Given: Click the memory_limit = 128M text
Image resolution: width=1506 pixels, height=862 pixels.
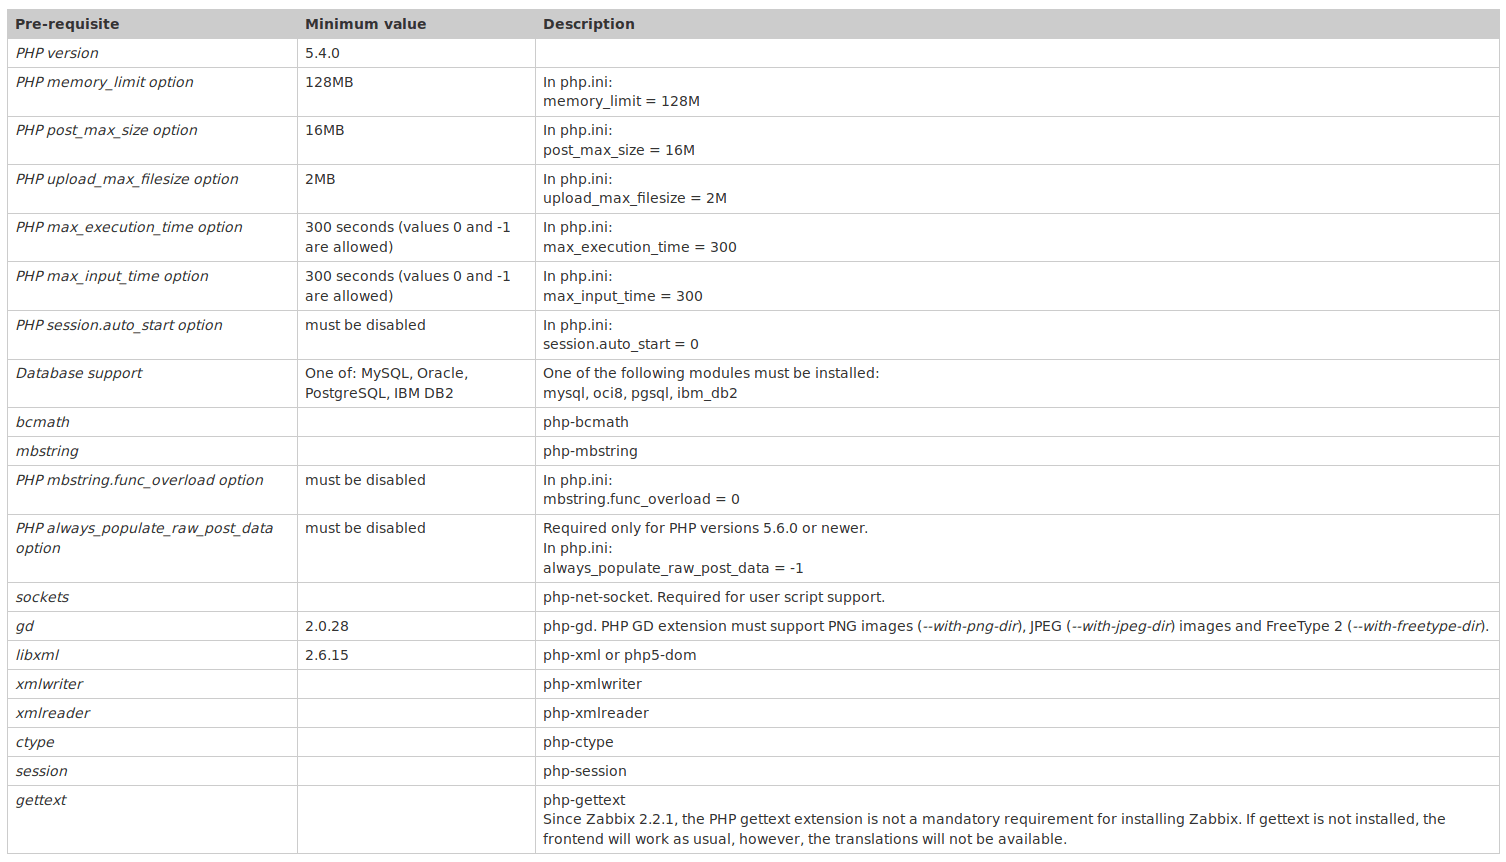Looking at the screenshot, I should coord(621,101).
